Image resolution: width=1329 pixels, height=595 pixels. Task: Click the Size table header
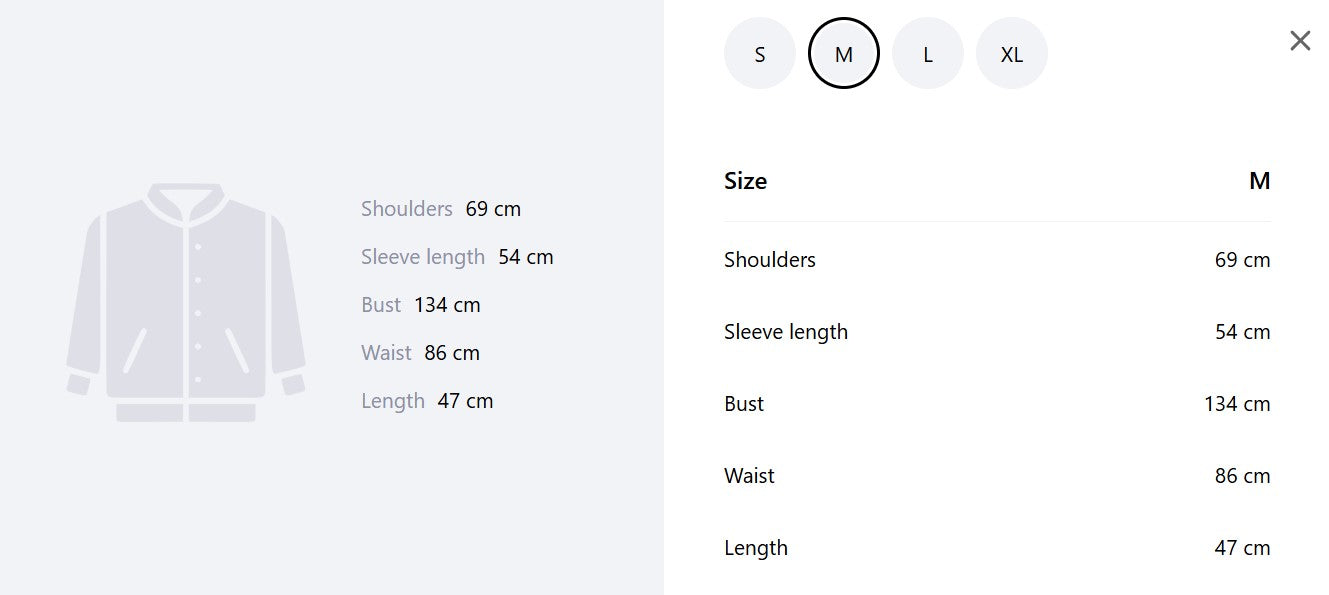click(998, 181)
